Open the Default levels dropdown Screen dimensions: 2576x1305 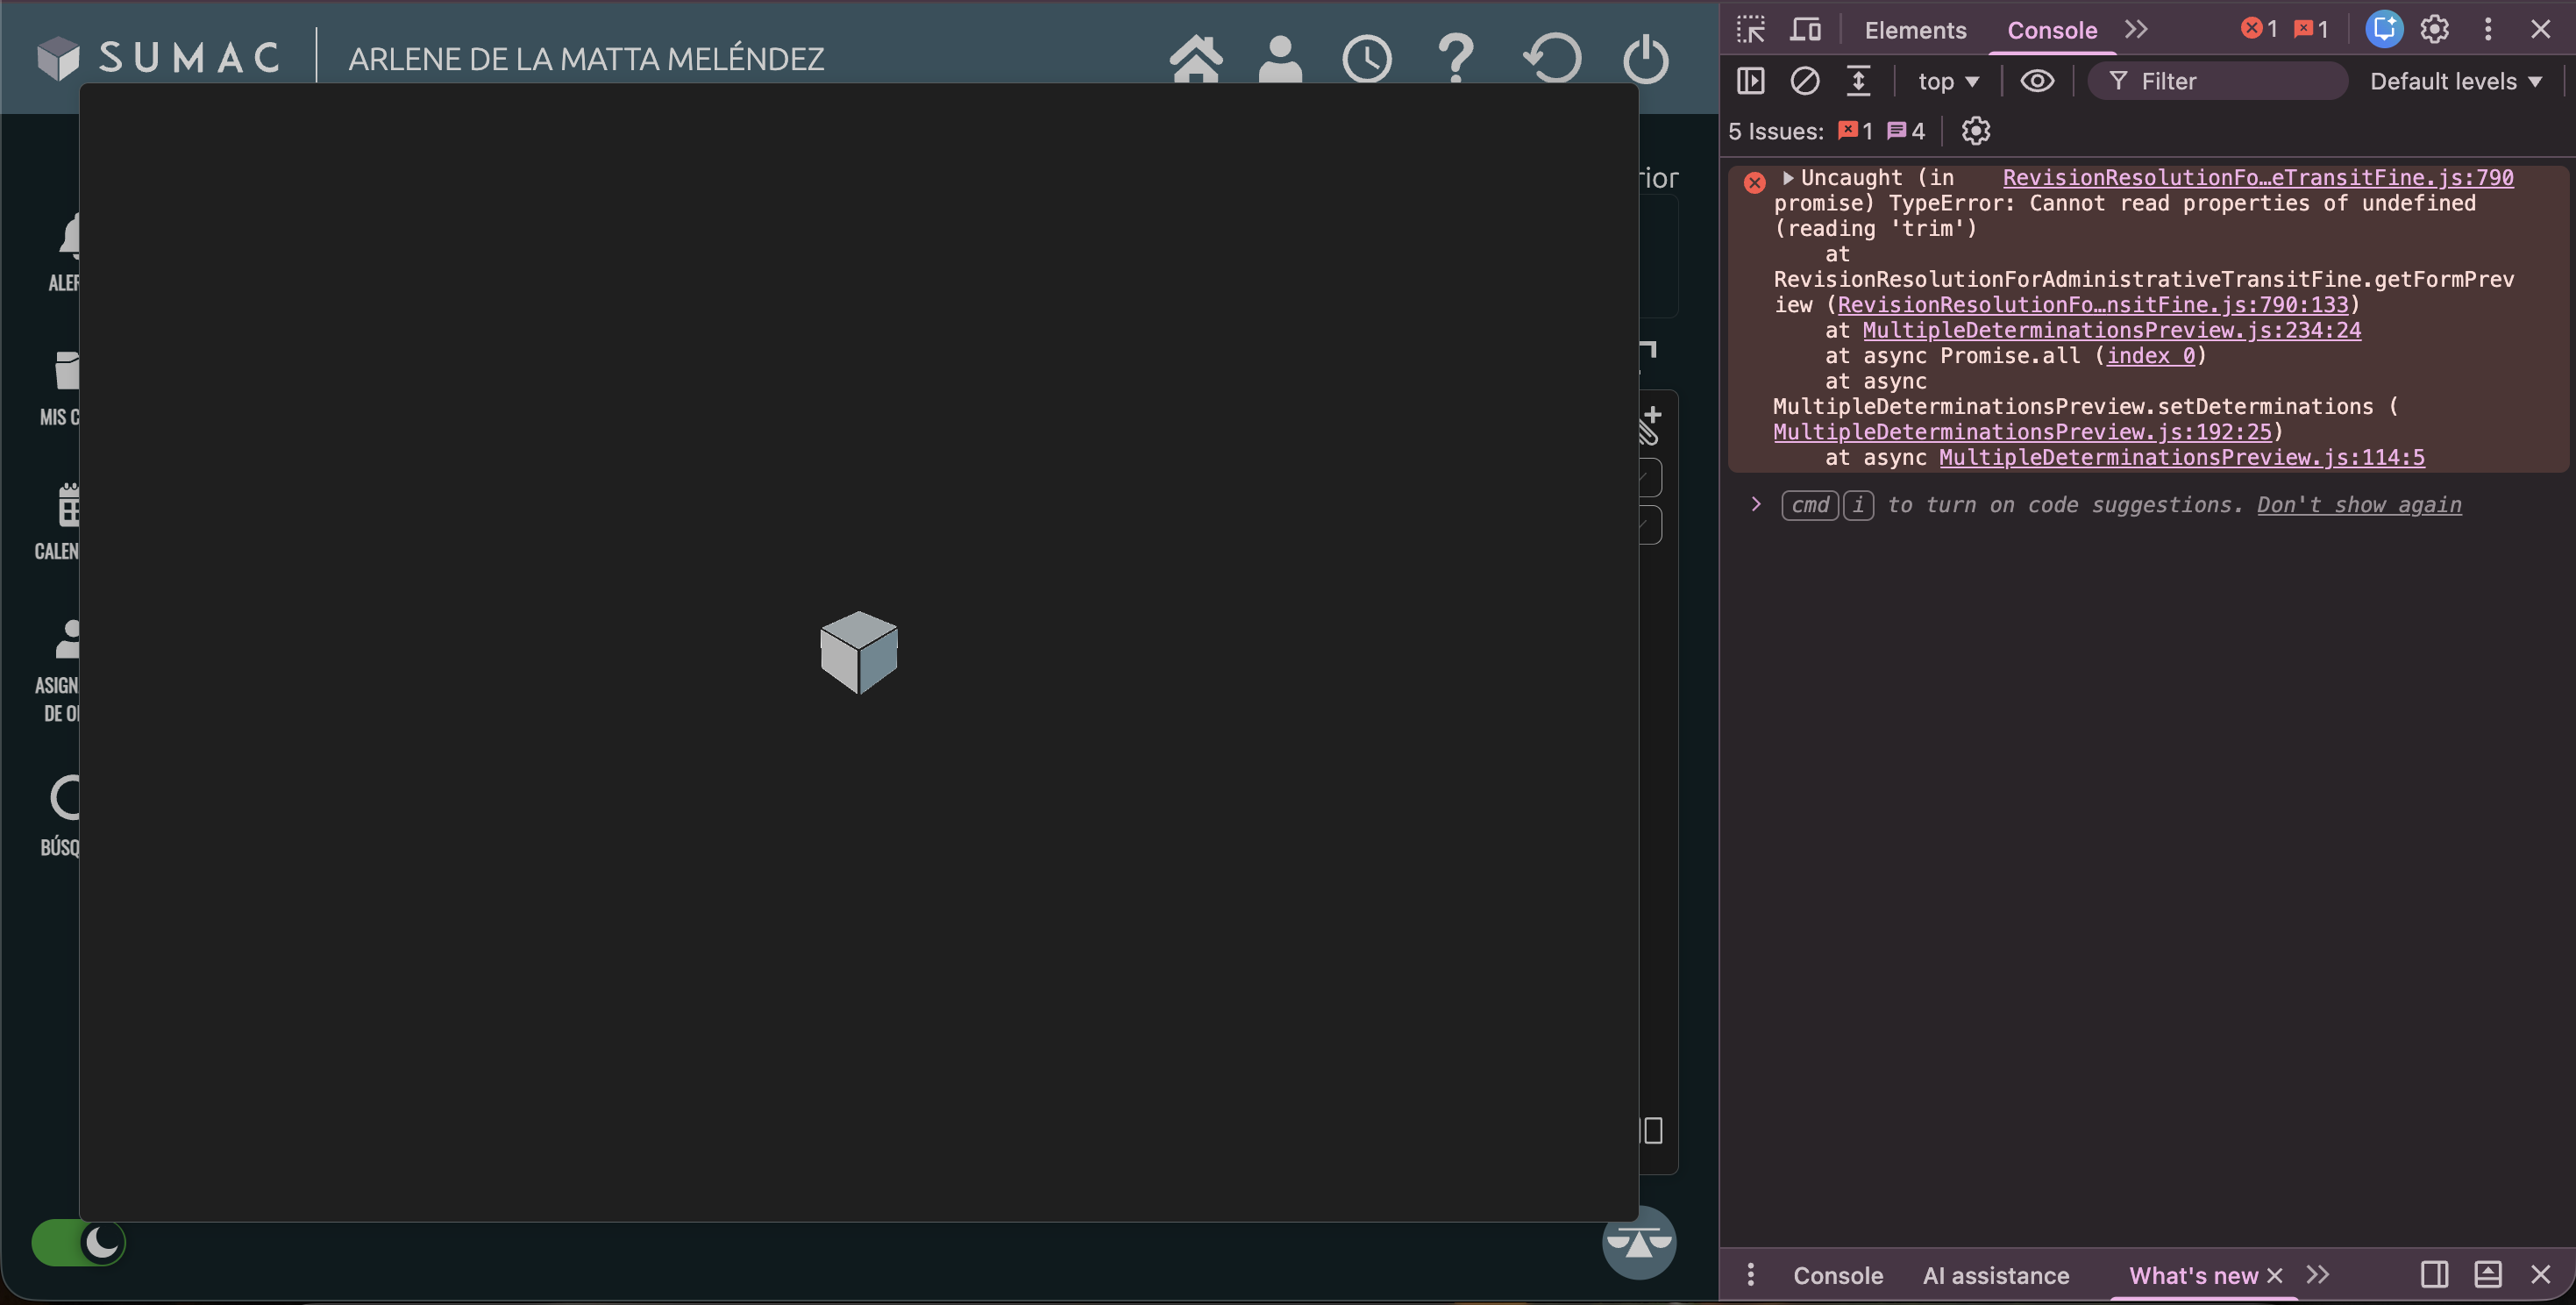(2455, 81)
